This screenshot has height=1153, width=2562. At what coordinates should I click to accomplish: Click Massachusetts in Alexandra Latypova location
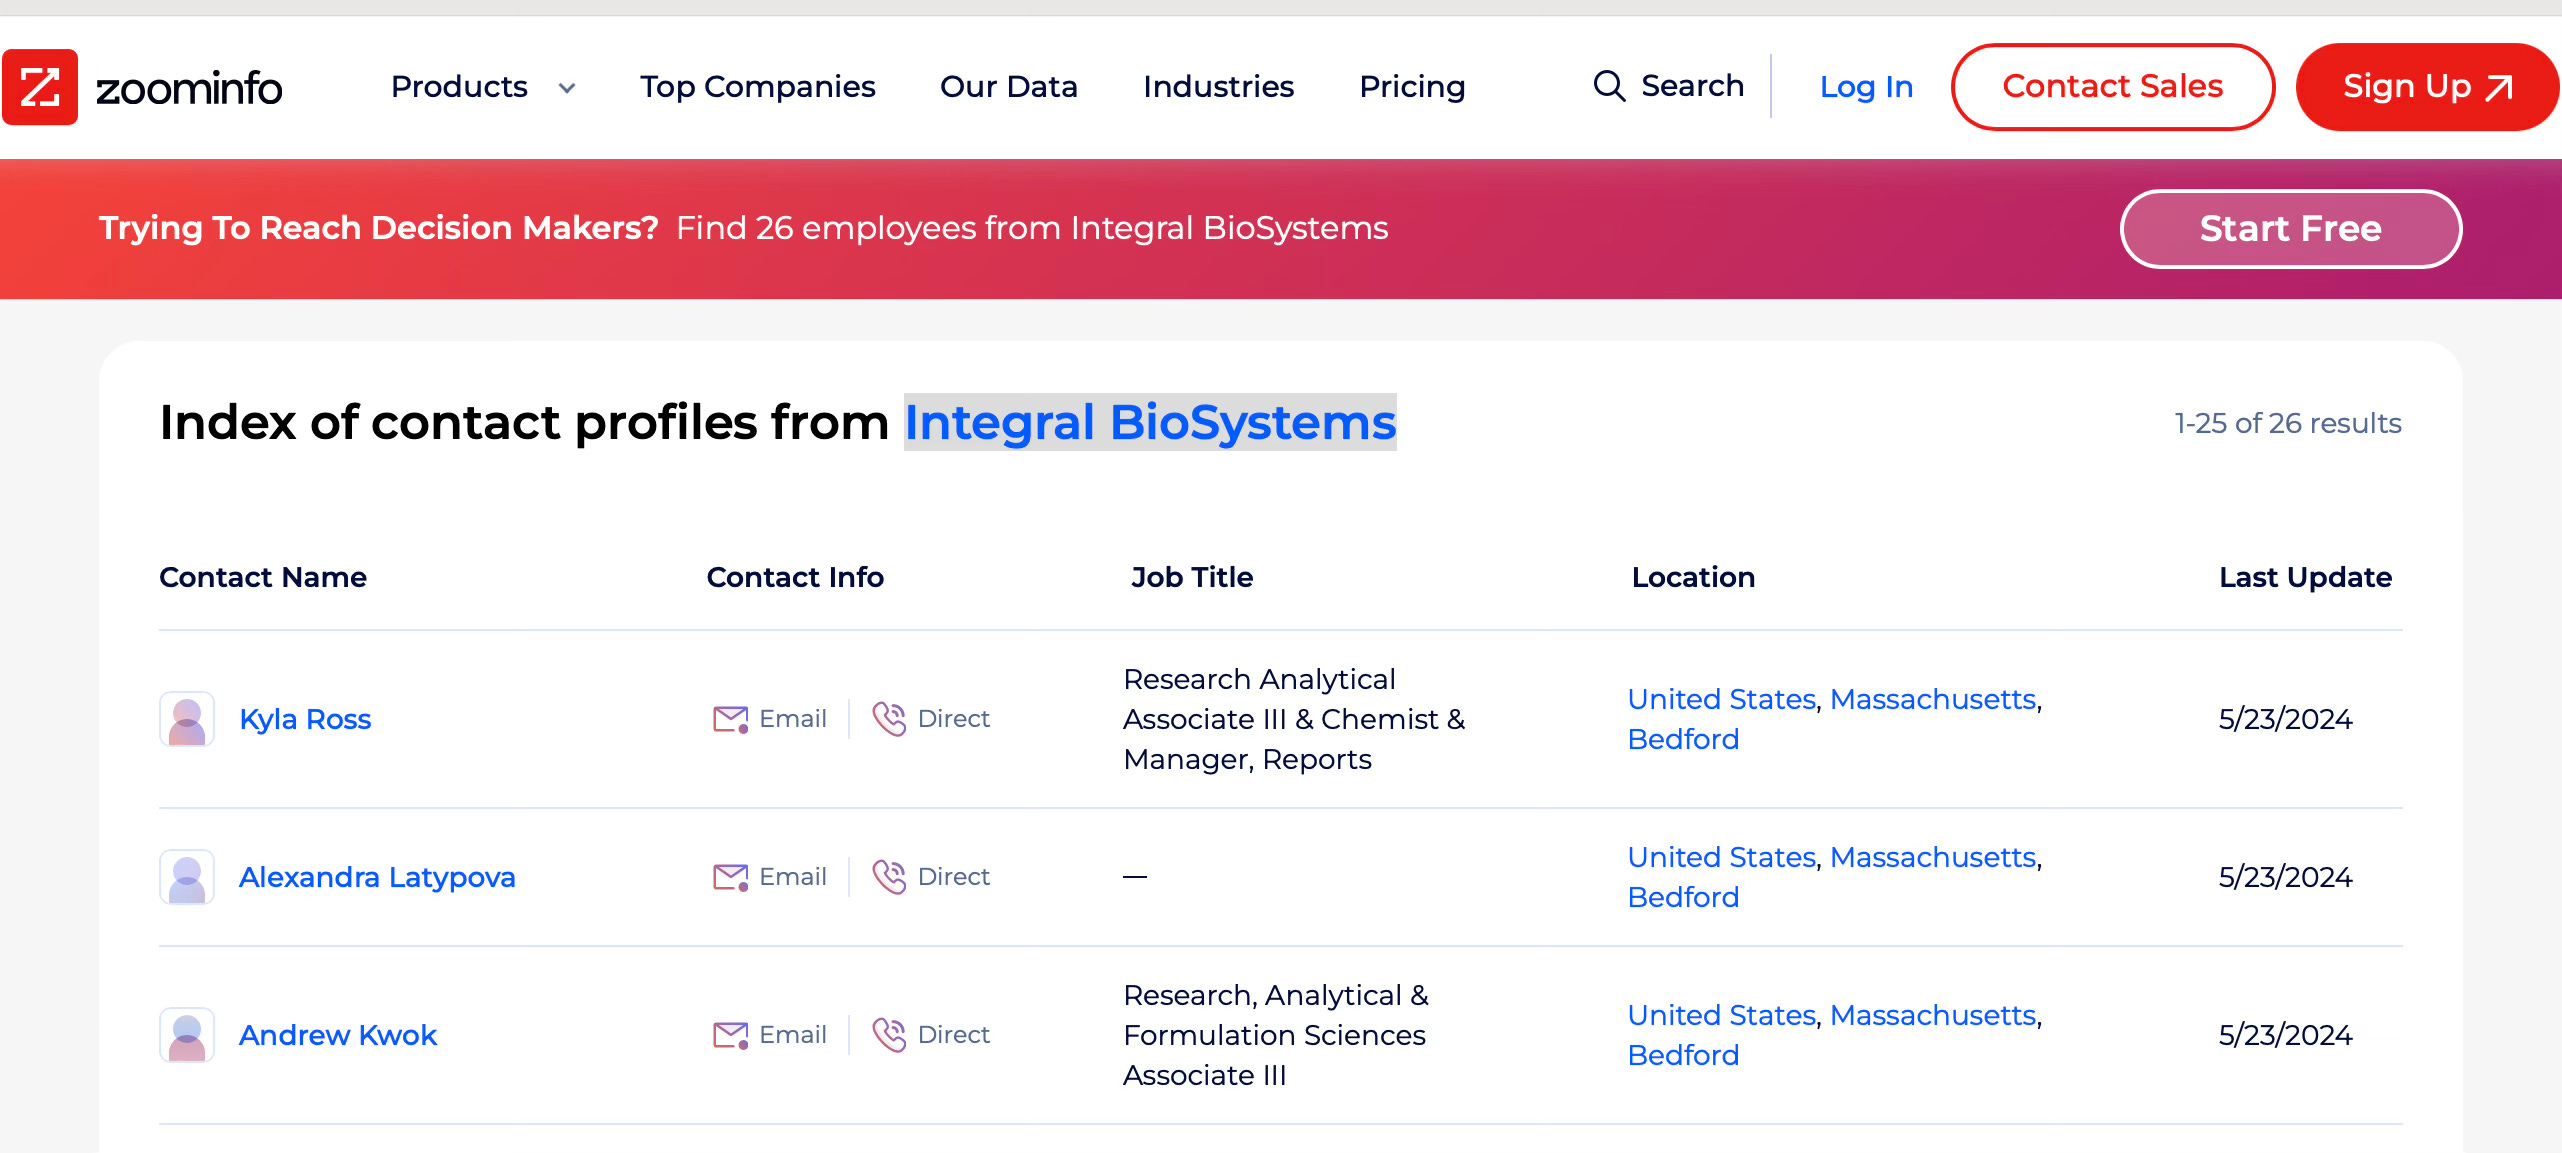pyautogui.click(x=1933, y=857)
